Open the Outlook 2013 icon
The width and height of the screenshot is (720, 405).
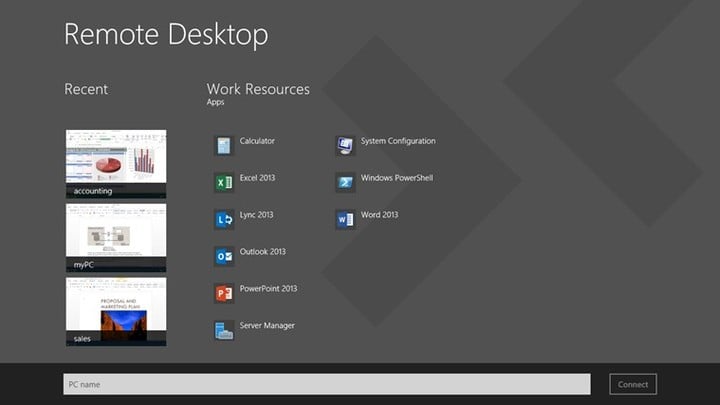click(224, 257)
